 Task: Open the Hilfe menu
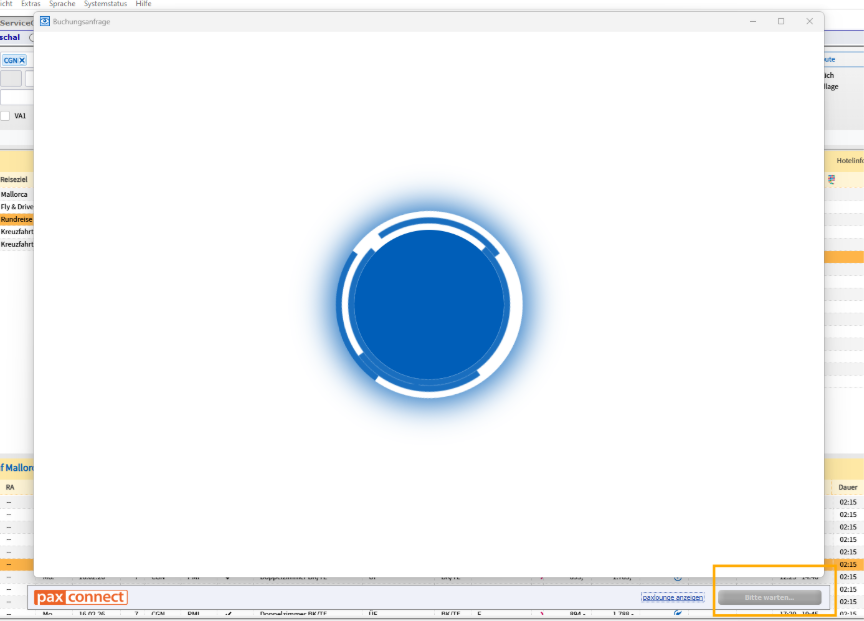tap(143, 3)
